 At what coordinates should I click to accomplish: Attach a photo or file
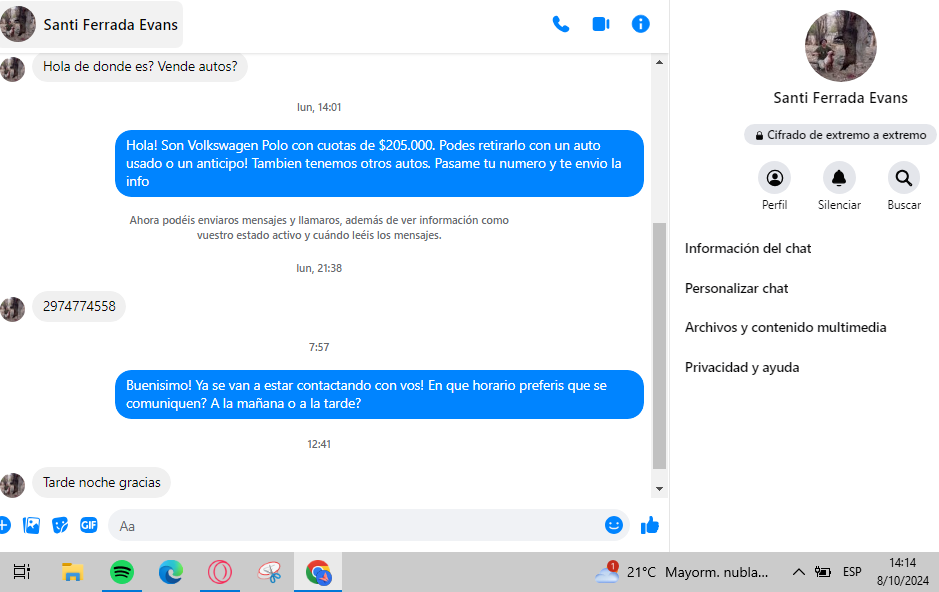pos(32,525)
